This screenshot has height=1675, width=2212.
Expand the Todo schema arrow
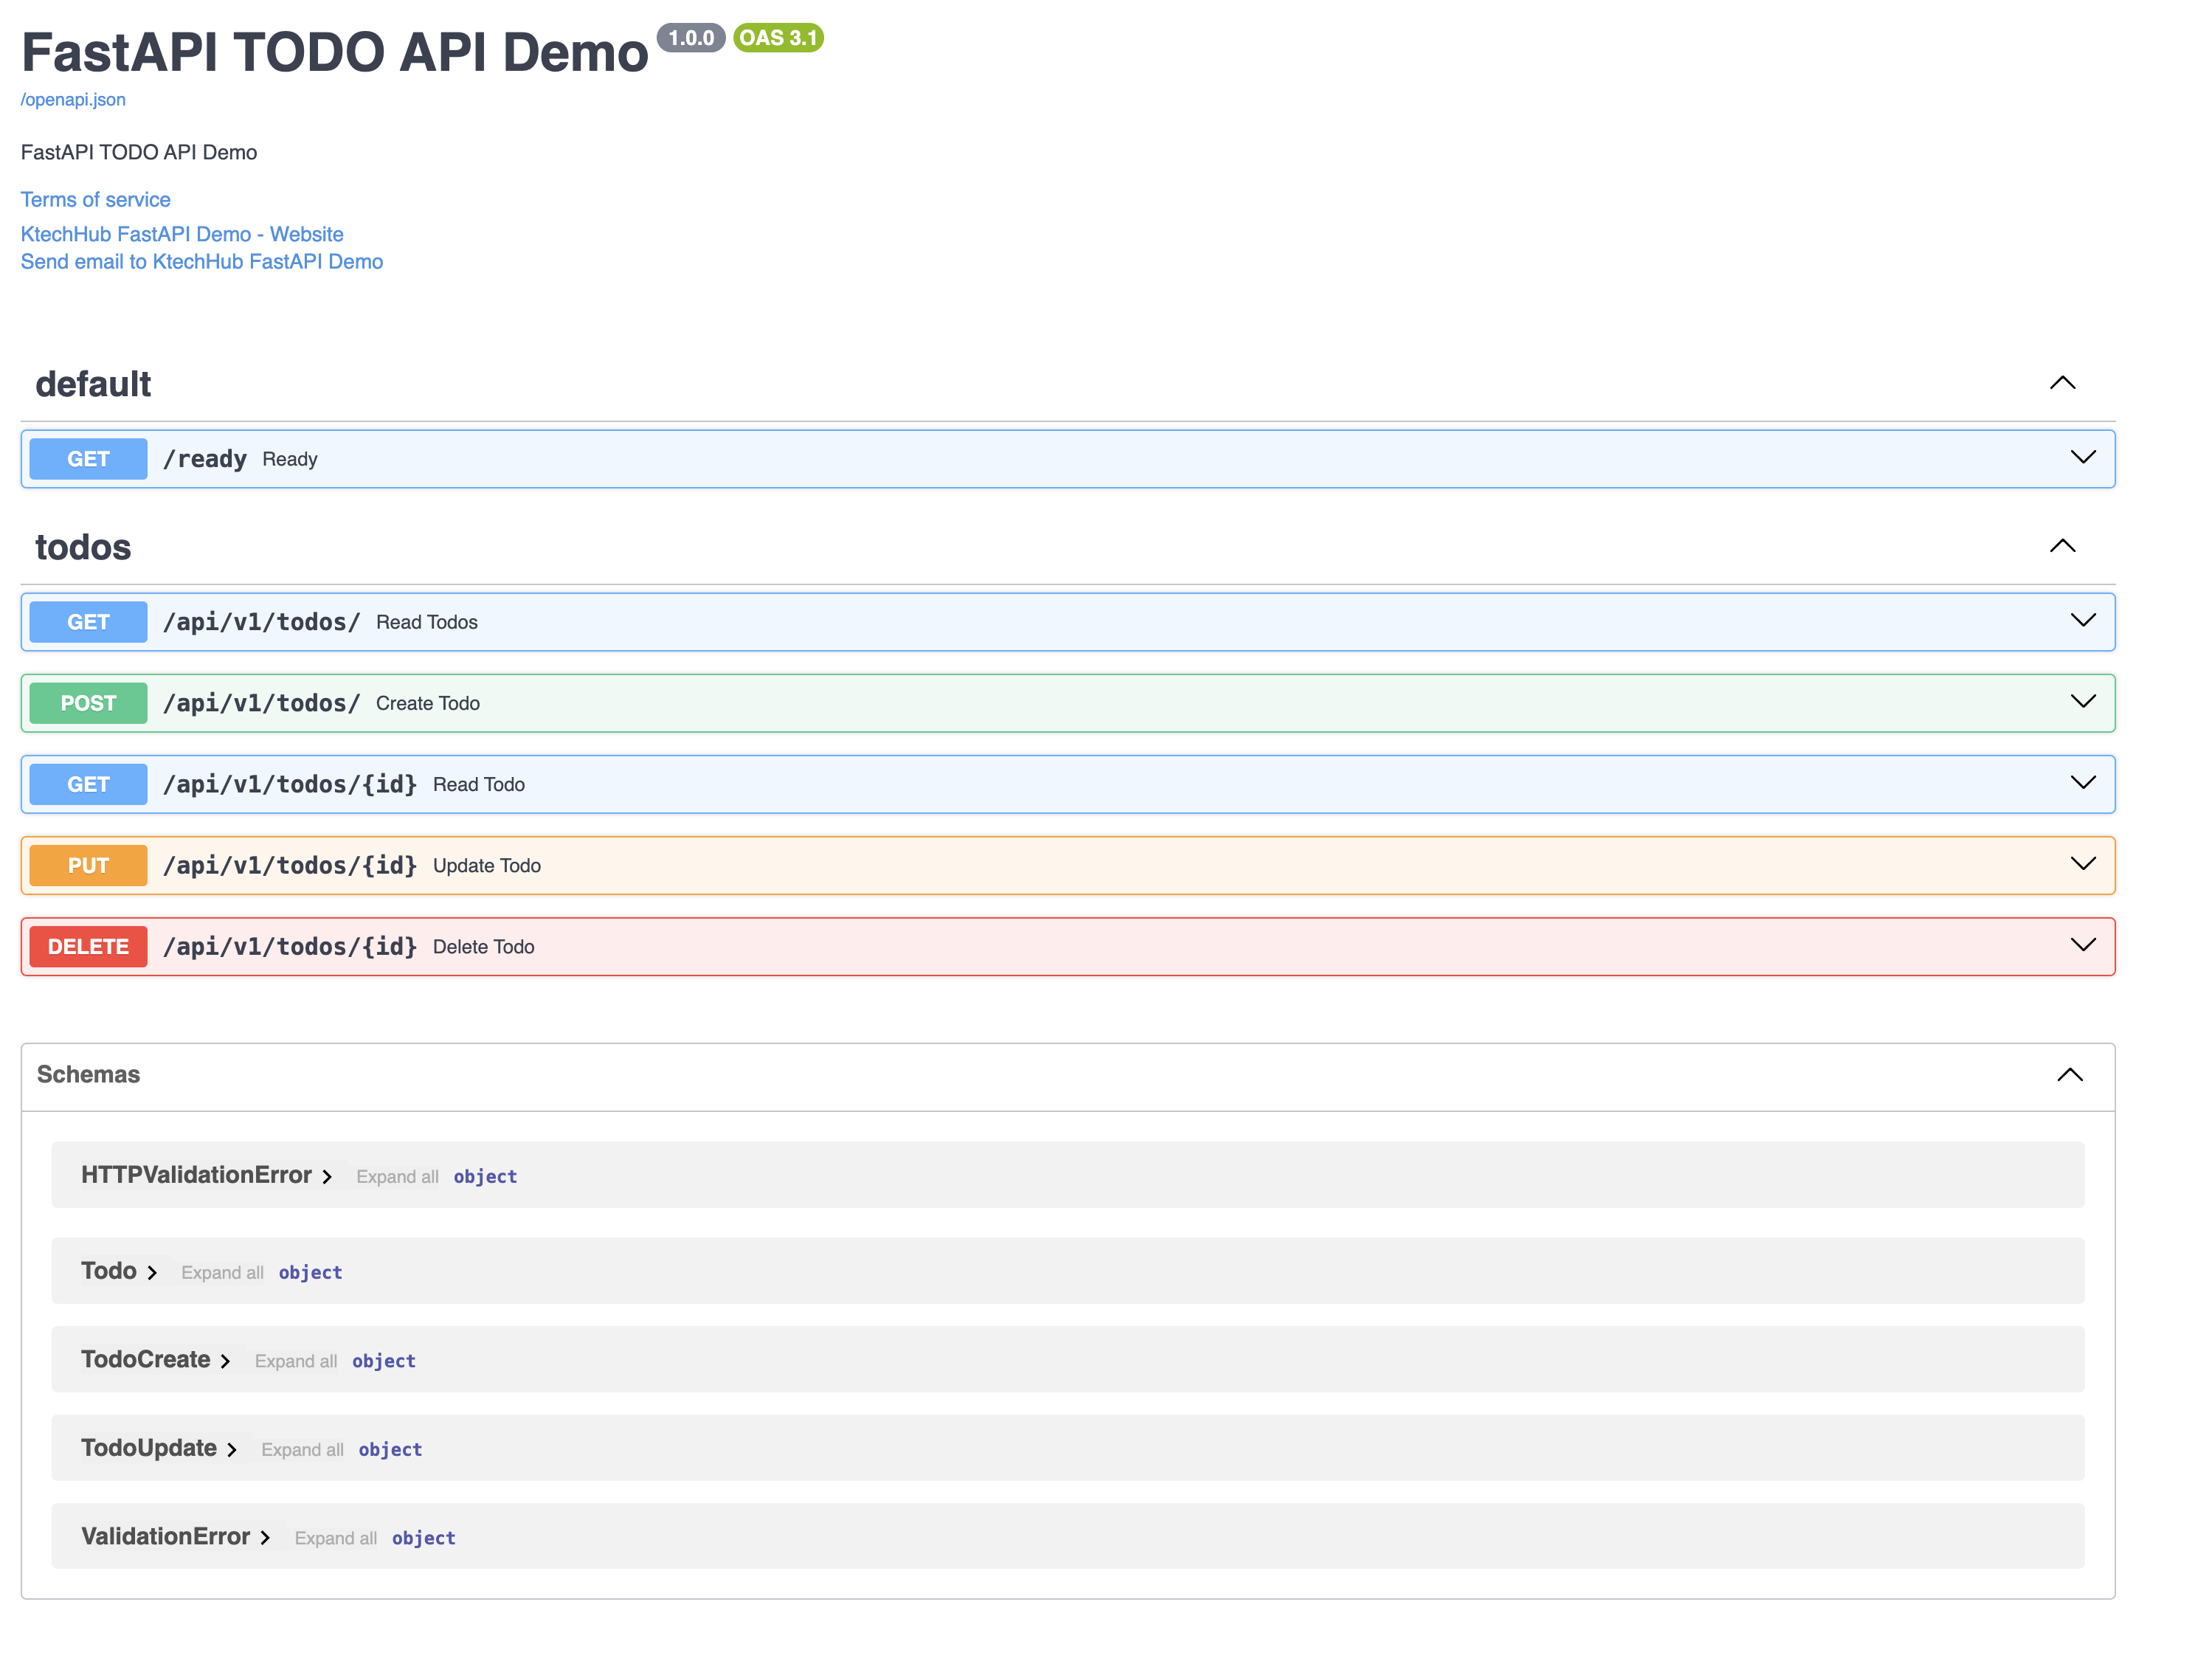[x=152, y=1273]
